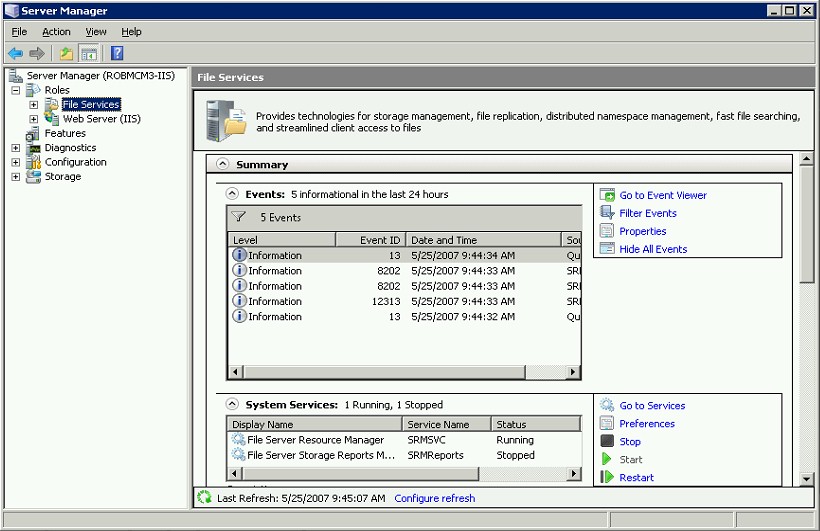Click the Stop service link

point(630,442)
